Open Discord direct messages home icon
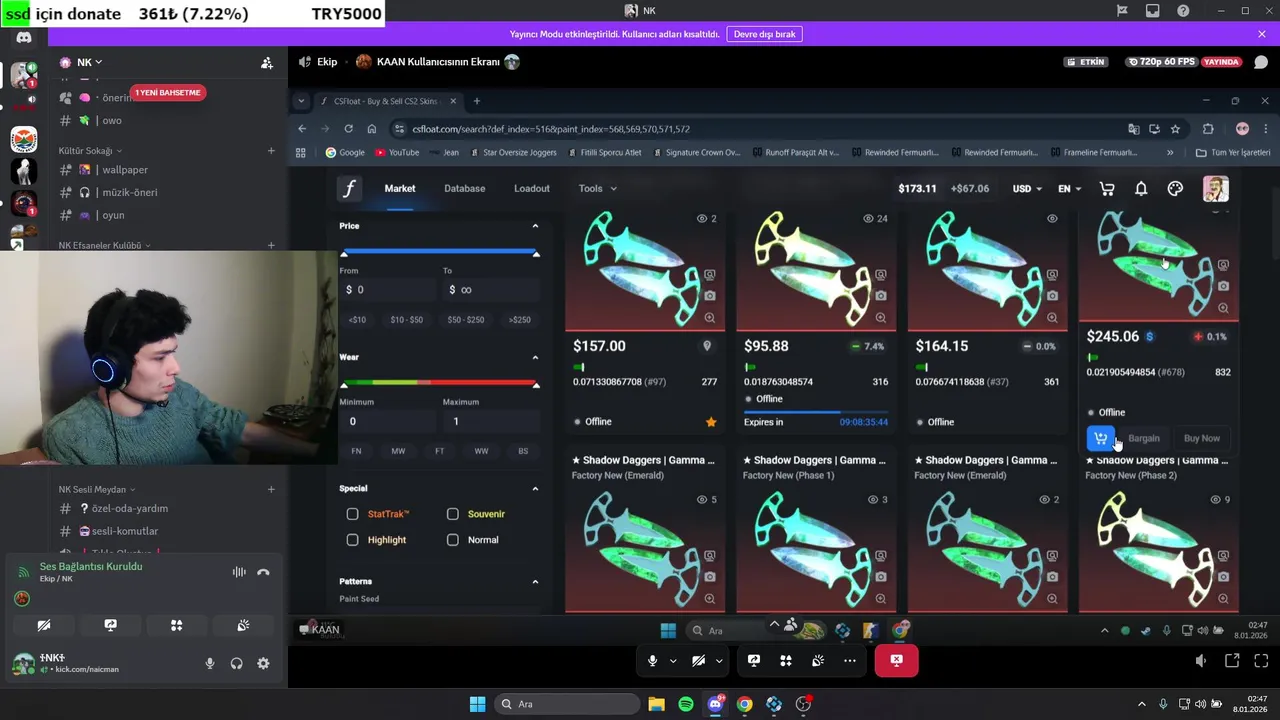The width and height of the screenshot is (1280, 720). pyautogui.click(x=24, y=38)
